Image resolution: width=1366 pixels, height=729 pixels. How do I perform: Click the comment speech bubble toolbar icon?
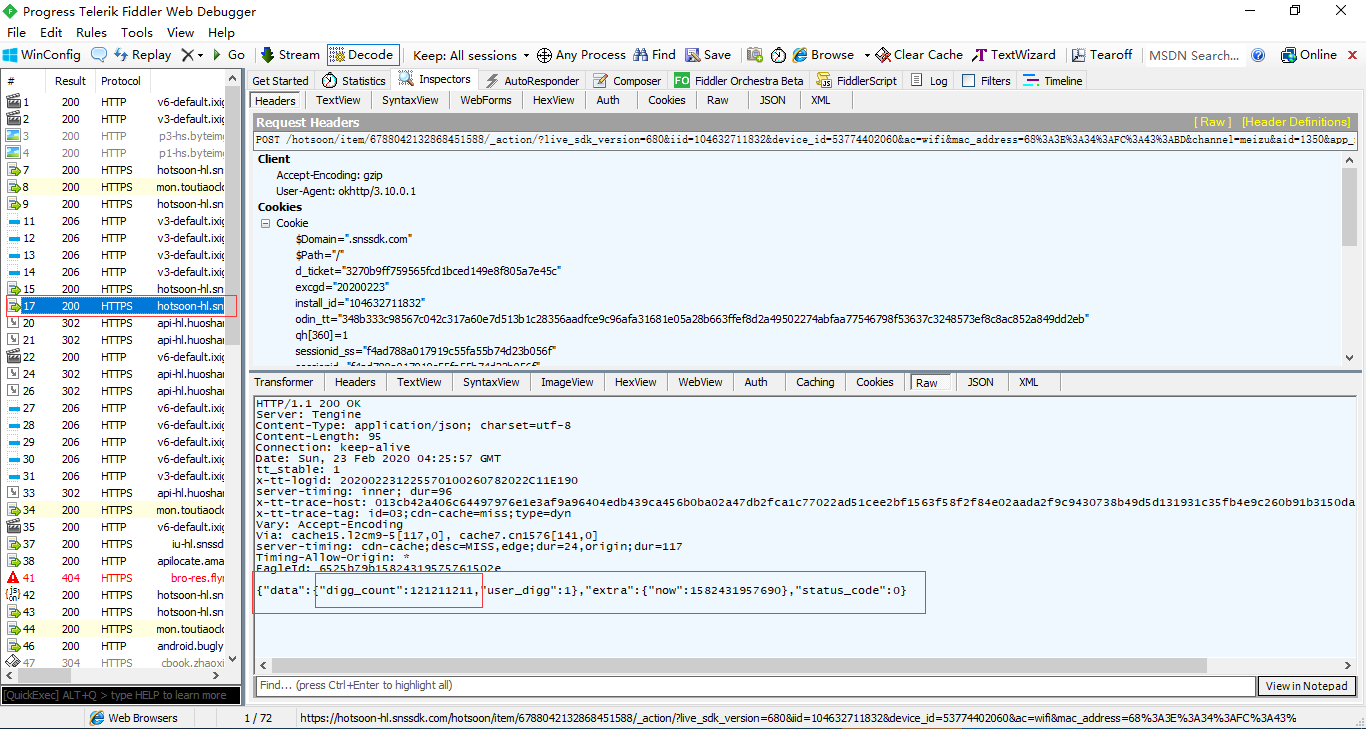99,55
